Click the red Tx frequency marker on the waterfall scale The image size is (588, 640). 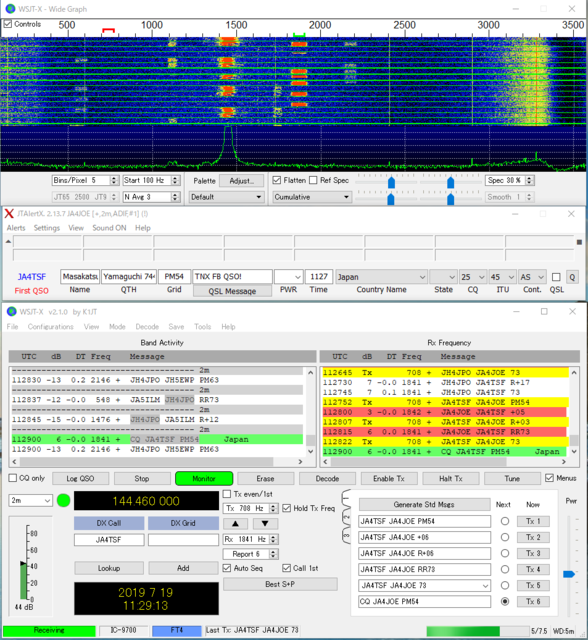(108, 31)
